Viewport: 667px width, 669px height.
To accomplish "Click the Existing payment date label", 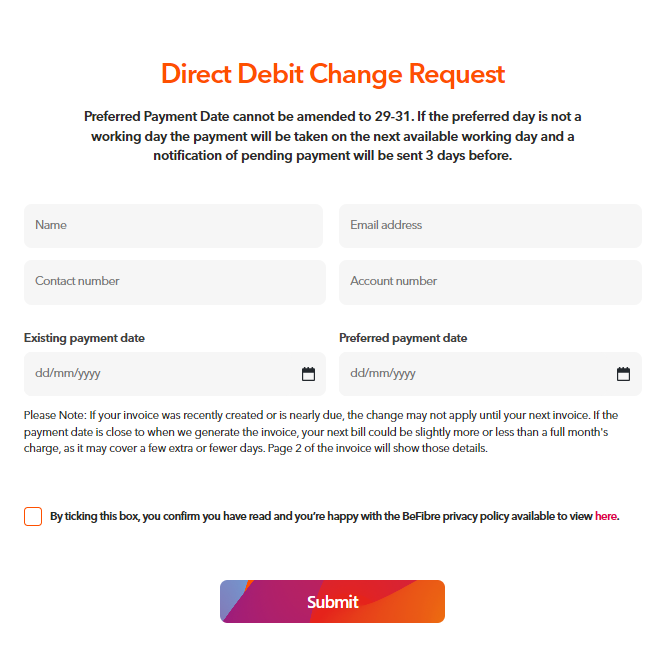I will tap(84, 338).
